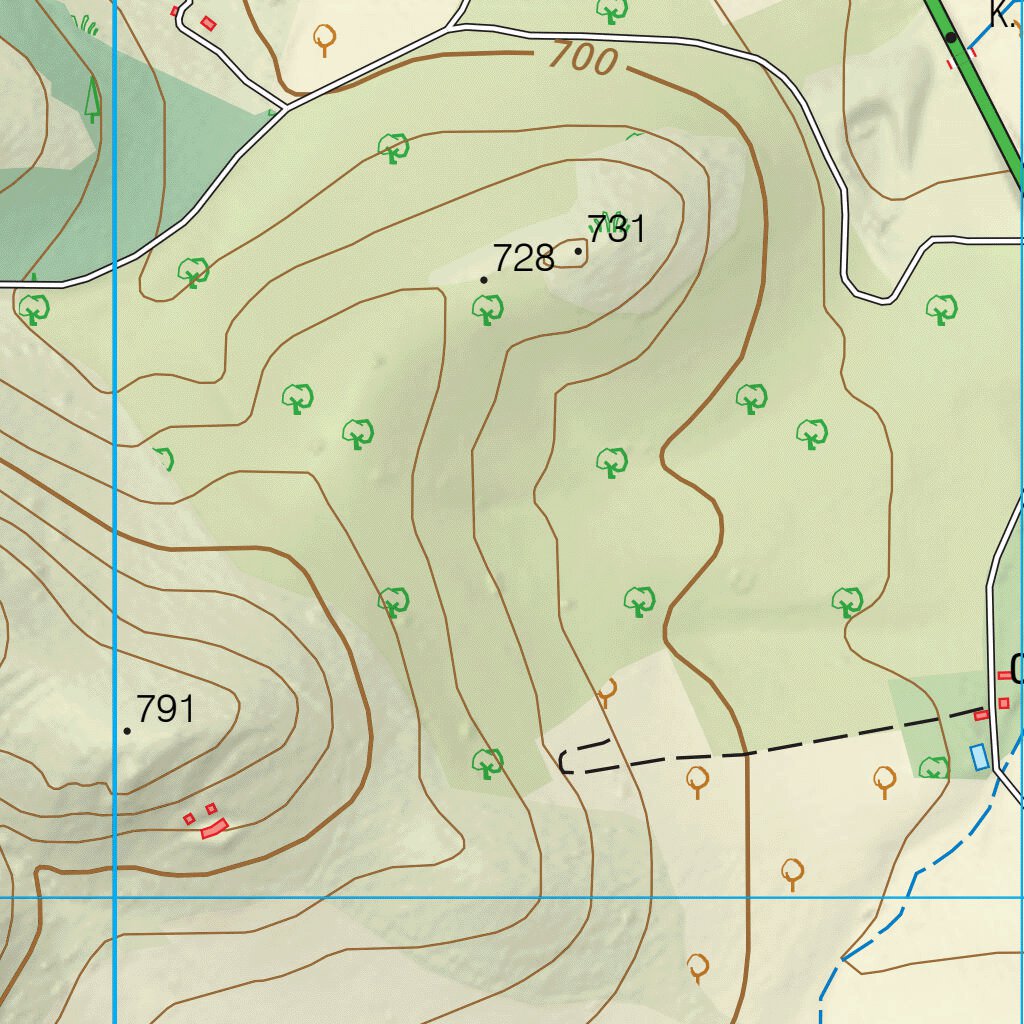Click the 728 spot height label
Screen dimensions: 1024x1024
coord(523,258)
